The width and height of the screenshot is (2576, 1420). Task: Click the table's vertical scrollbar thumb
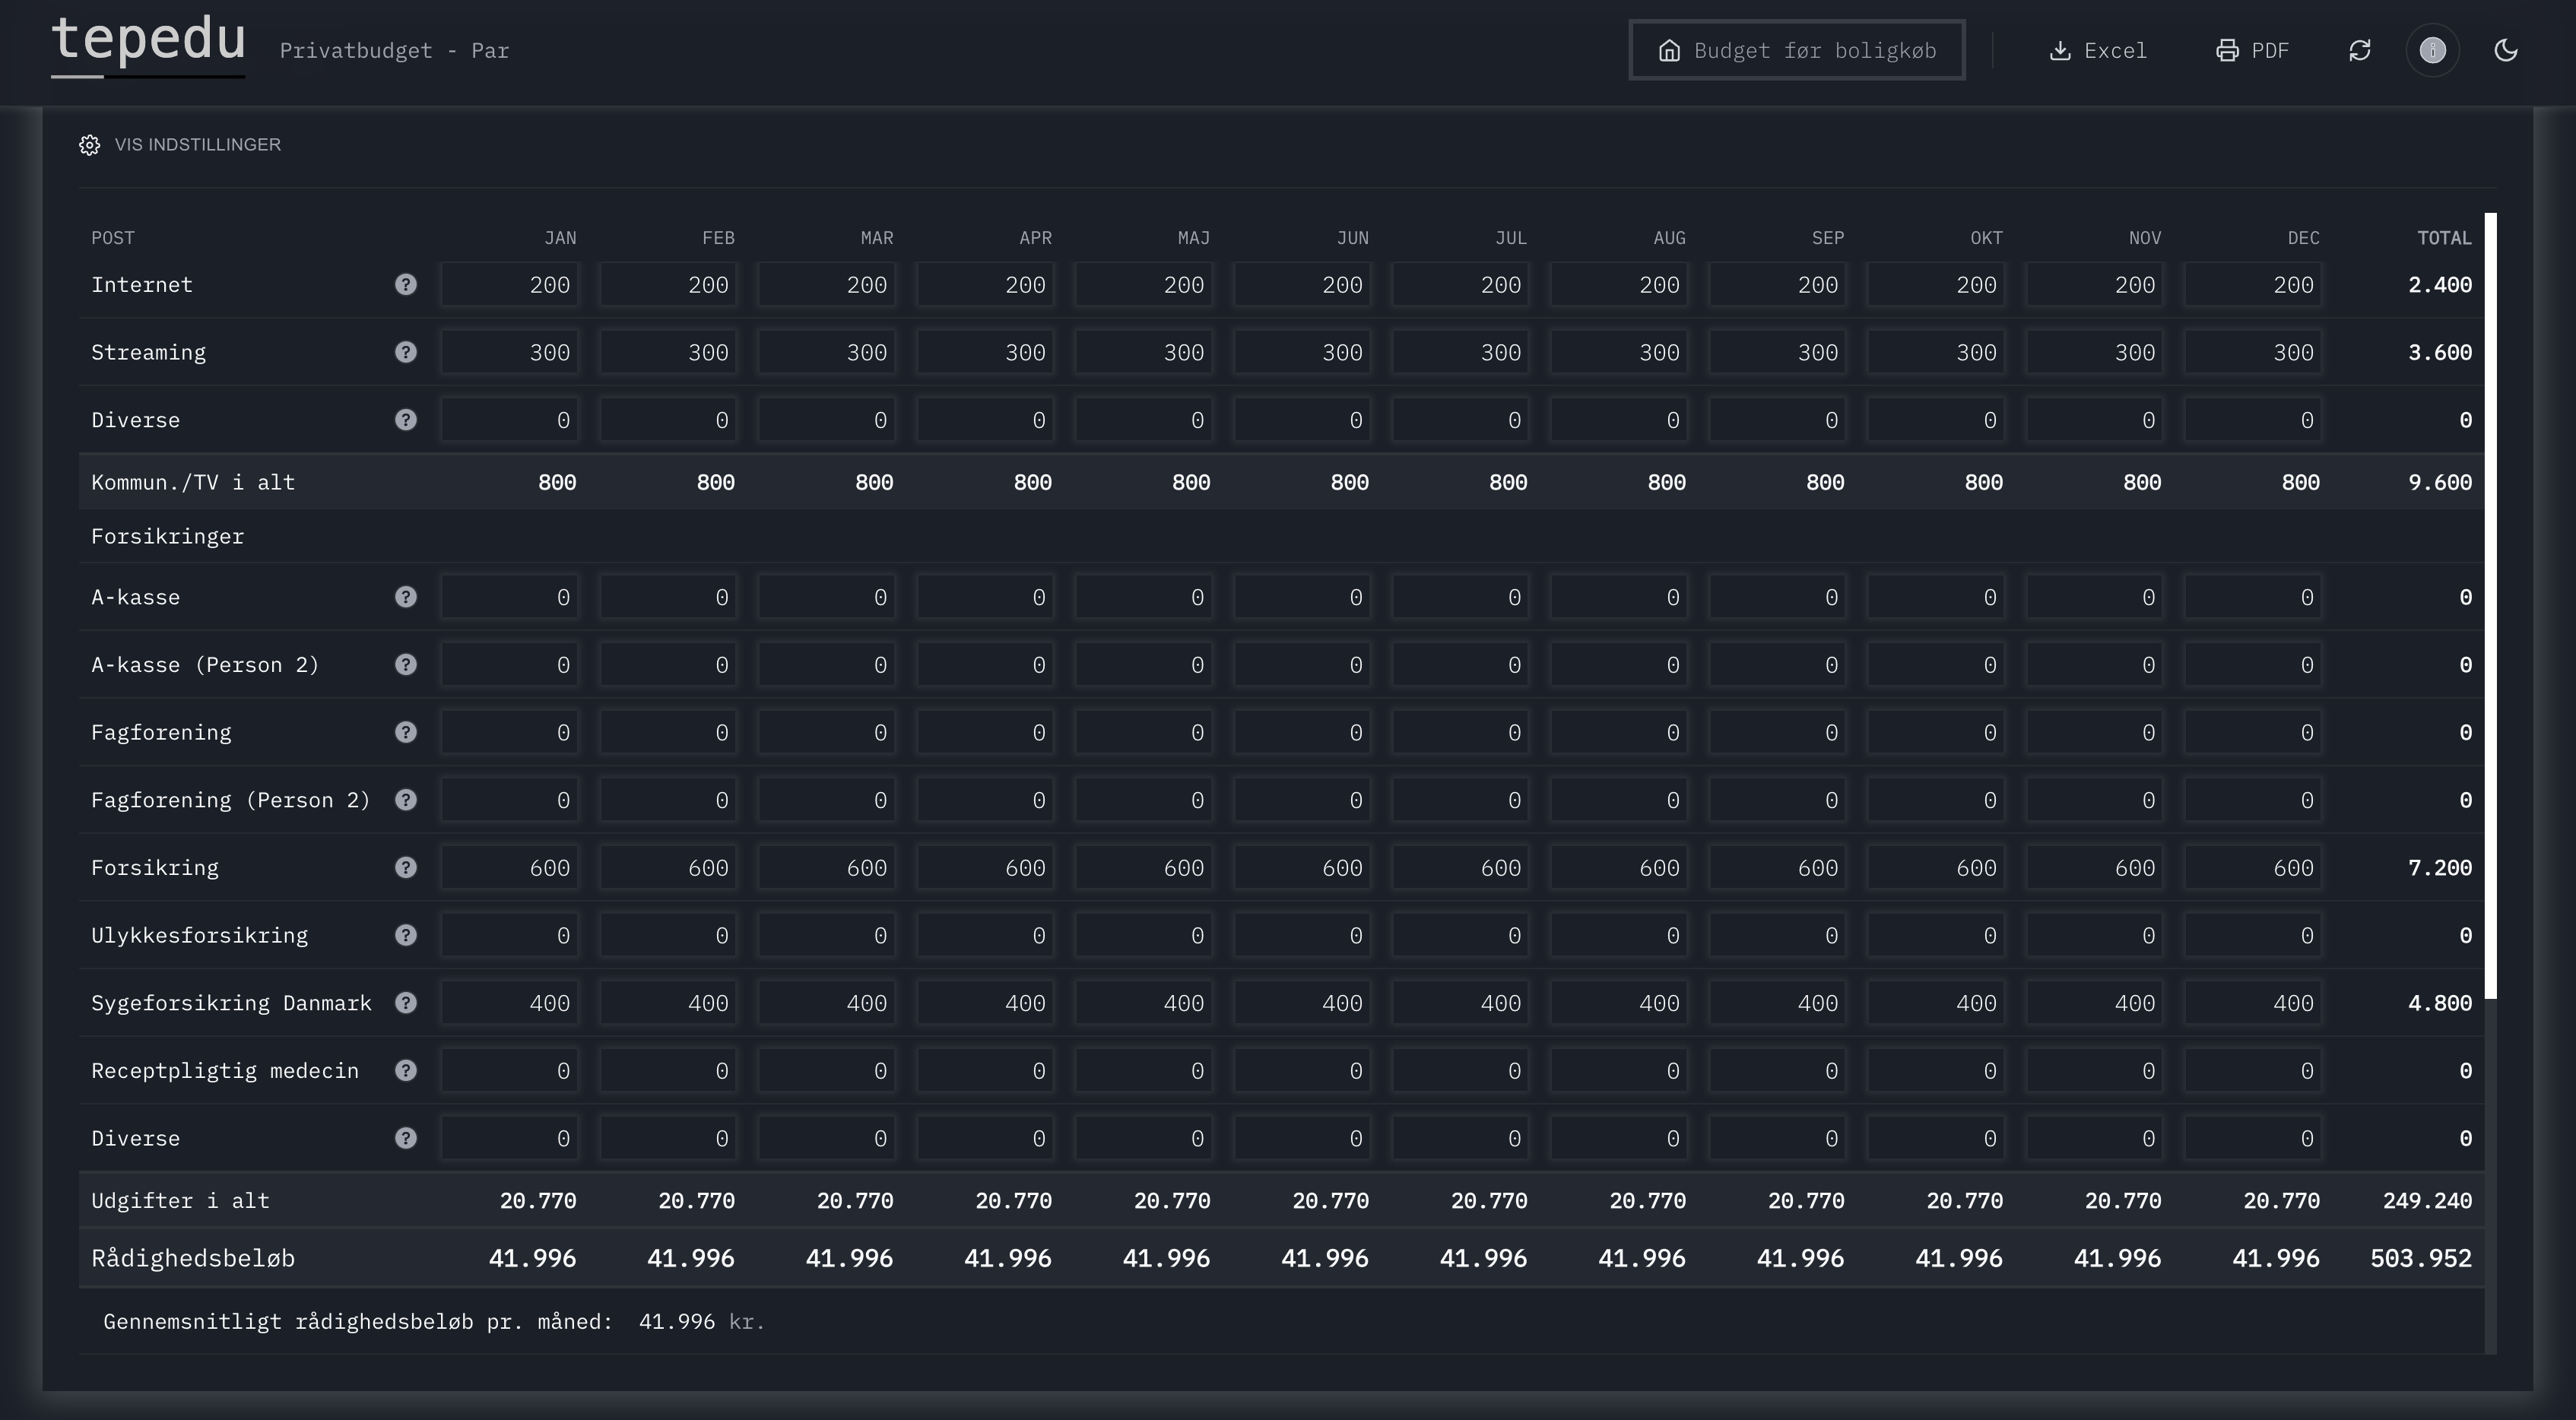[x=2490, y=605]
